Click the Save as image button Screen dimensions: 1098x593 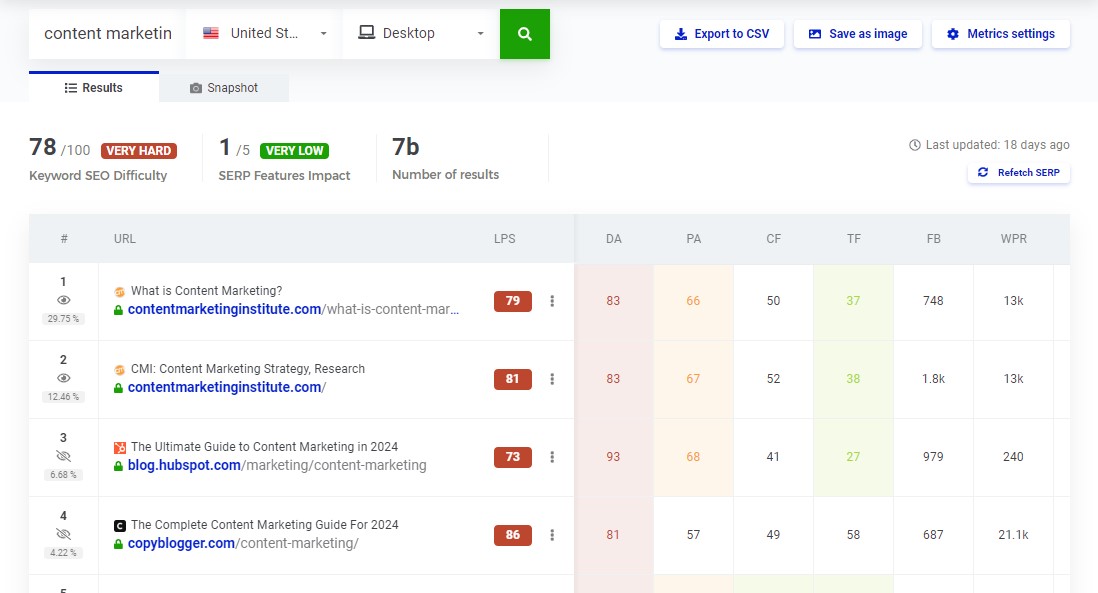[x=858, y=34]
